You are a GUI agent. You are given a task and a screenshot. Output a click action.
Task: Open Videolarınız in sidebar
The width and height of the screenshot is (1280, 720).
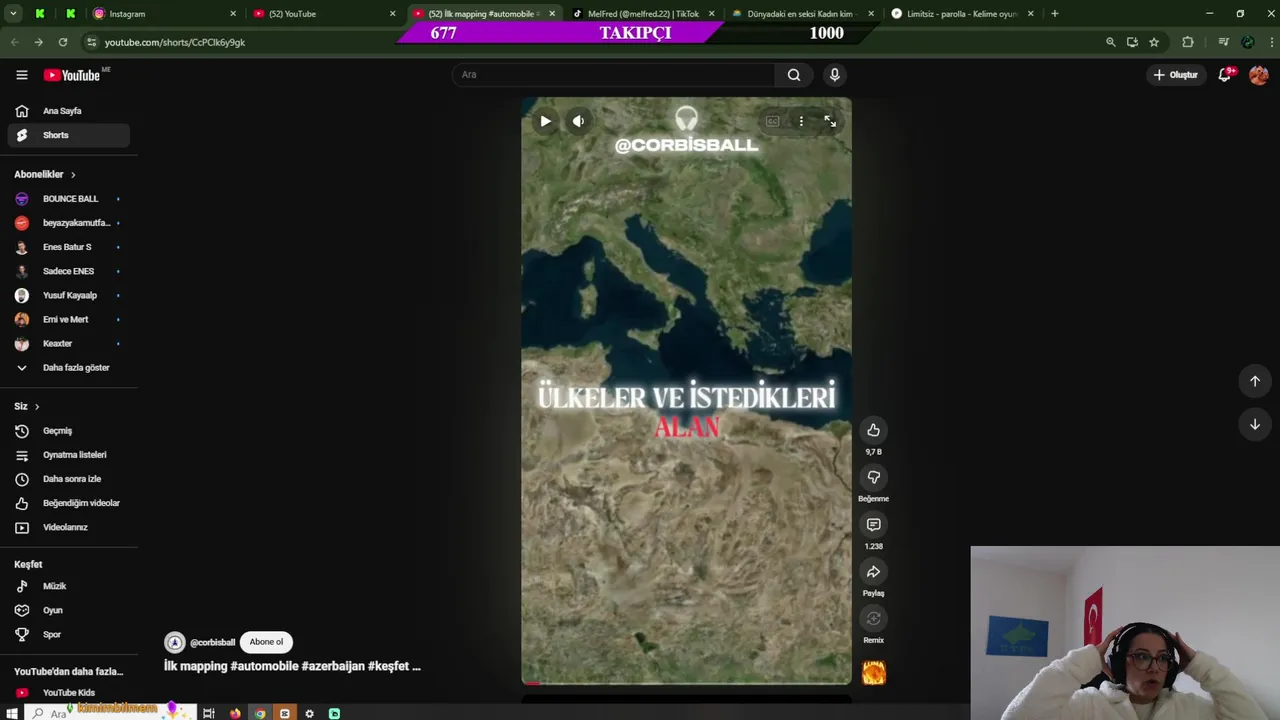[x=69, y=527]
